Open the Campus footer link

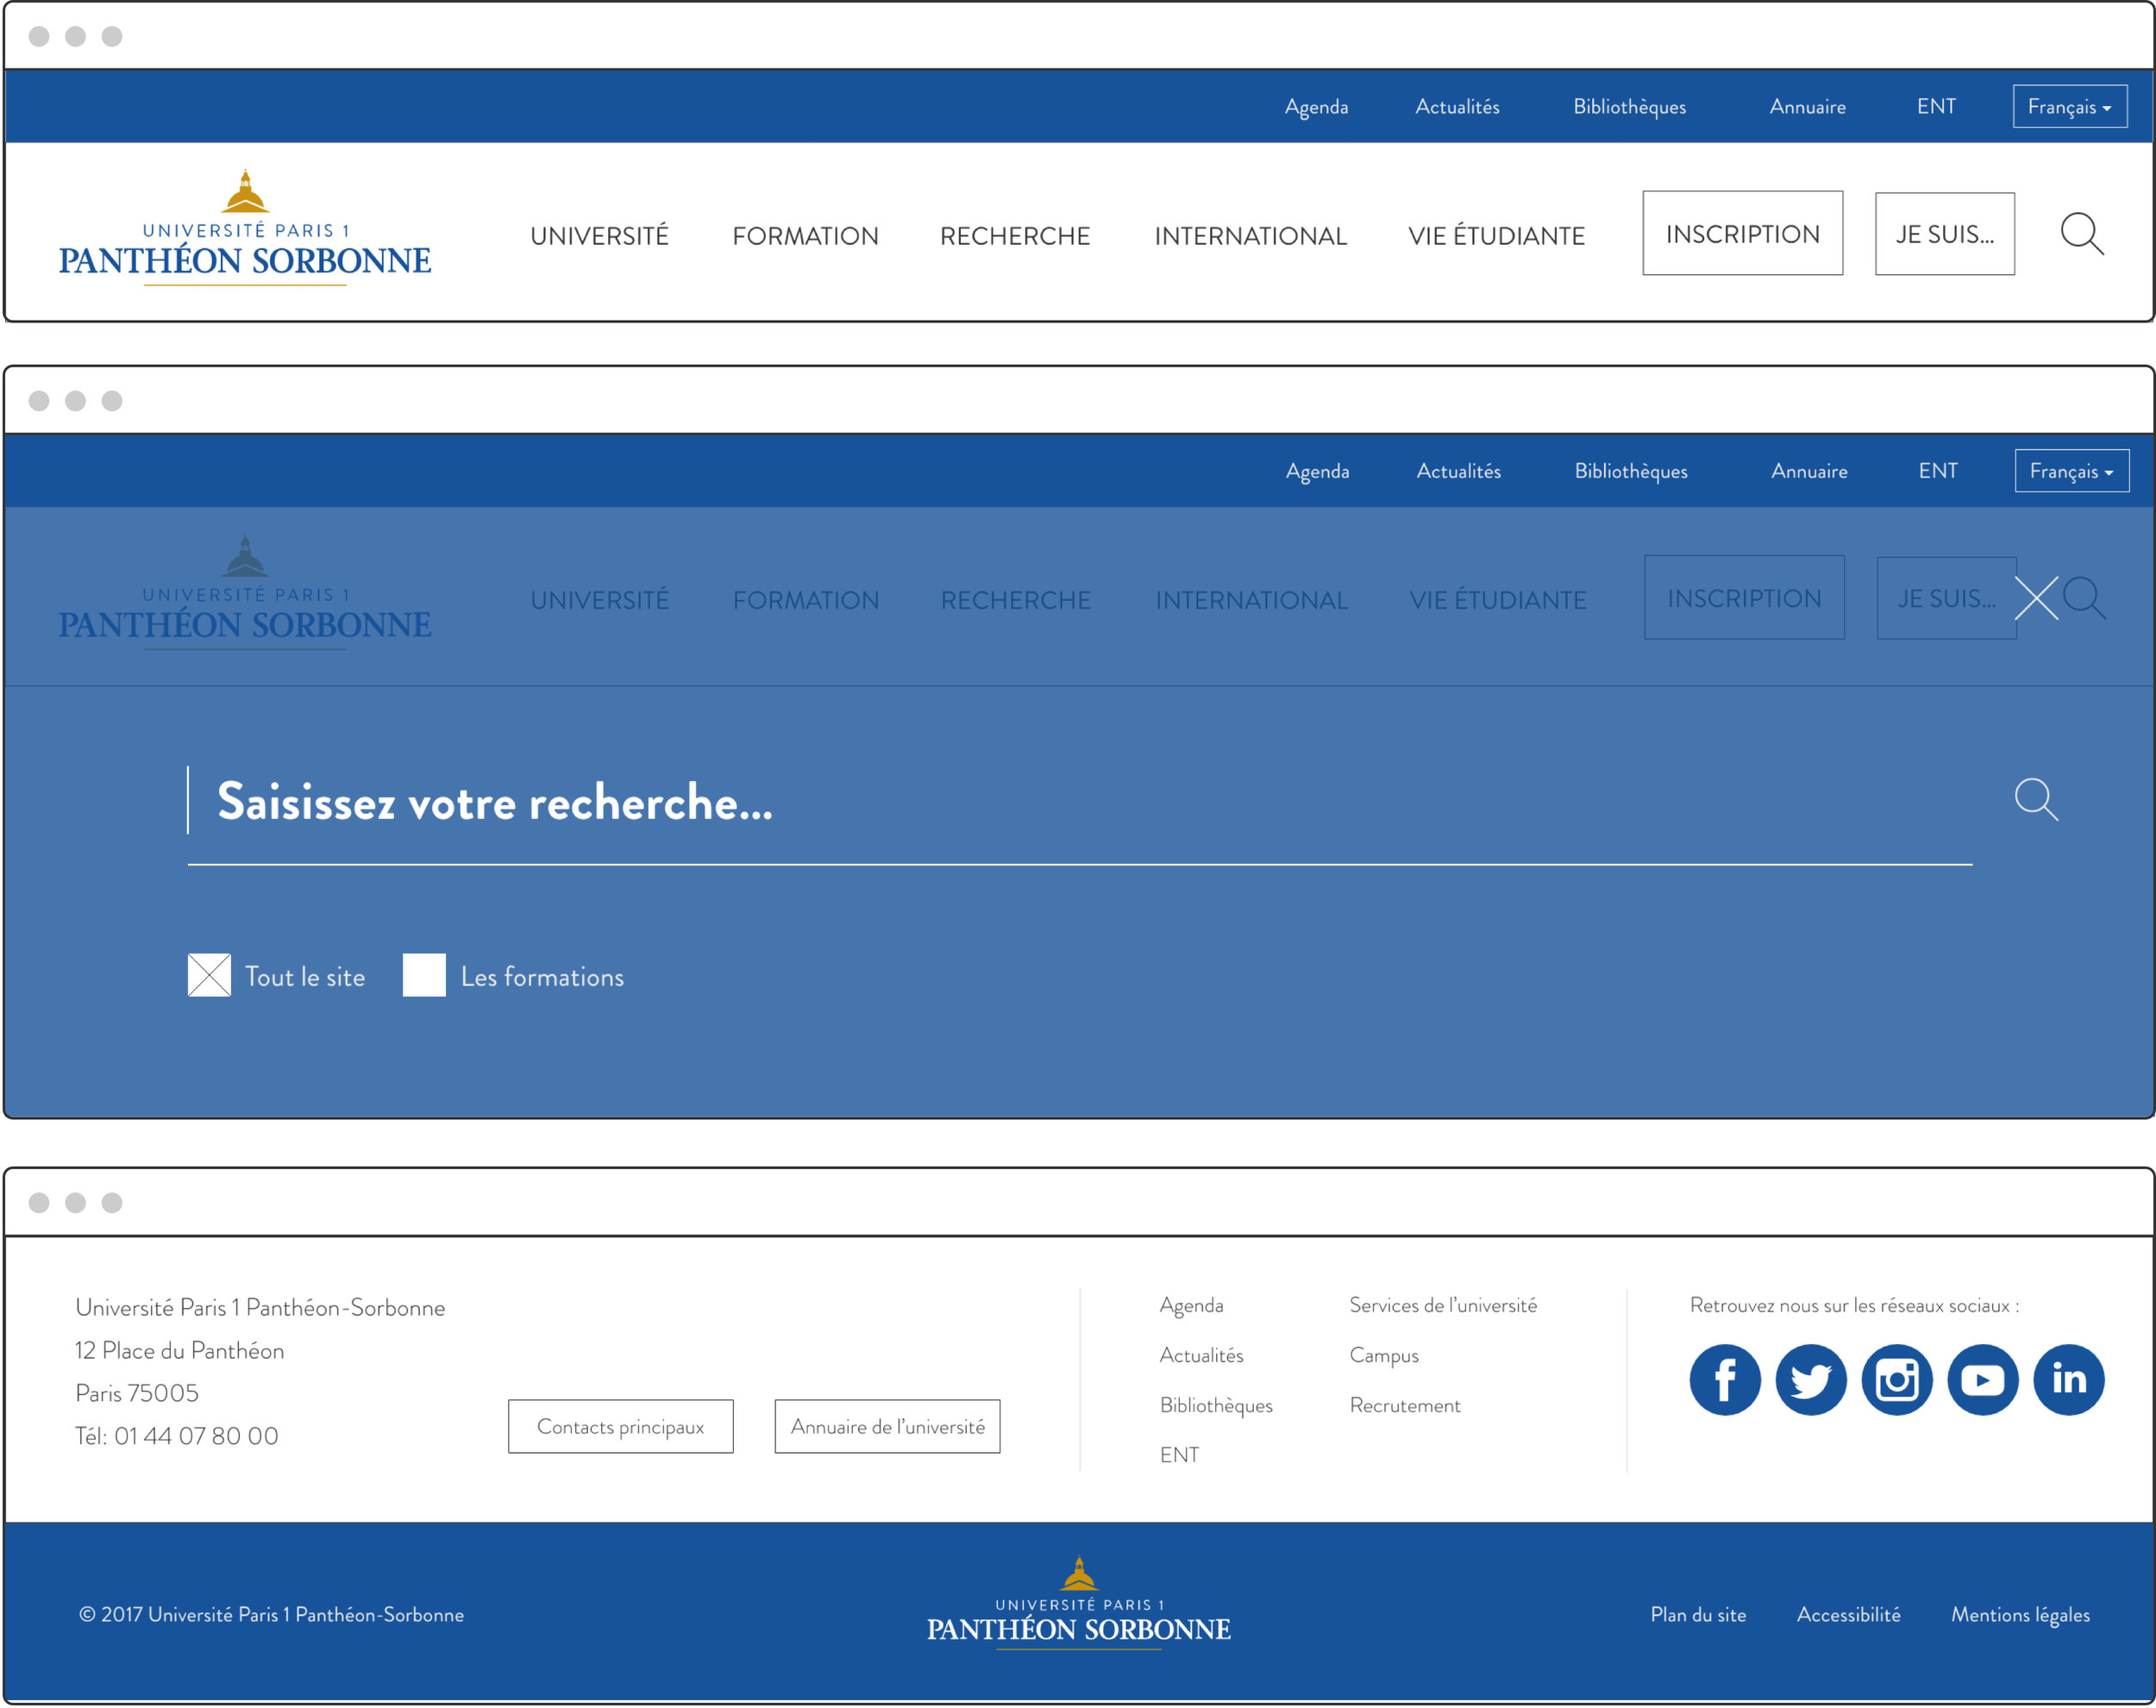[1384, 1356]
